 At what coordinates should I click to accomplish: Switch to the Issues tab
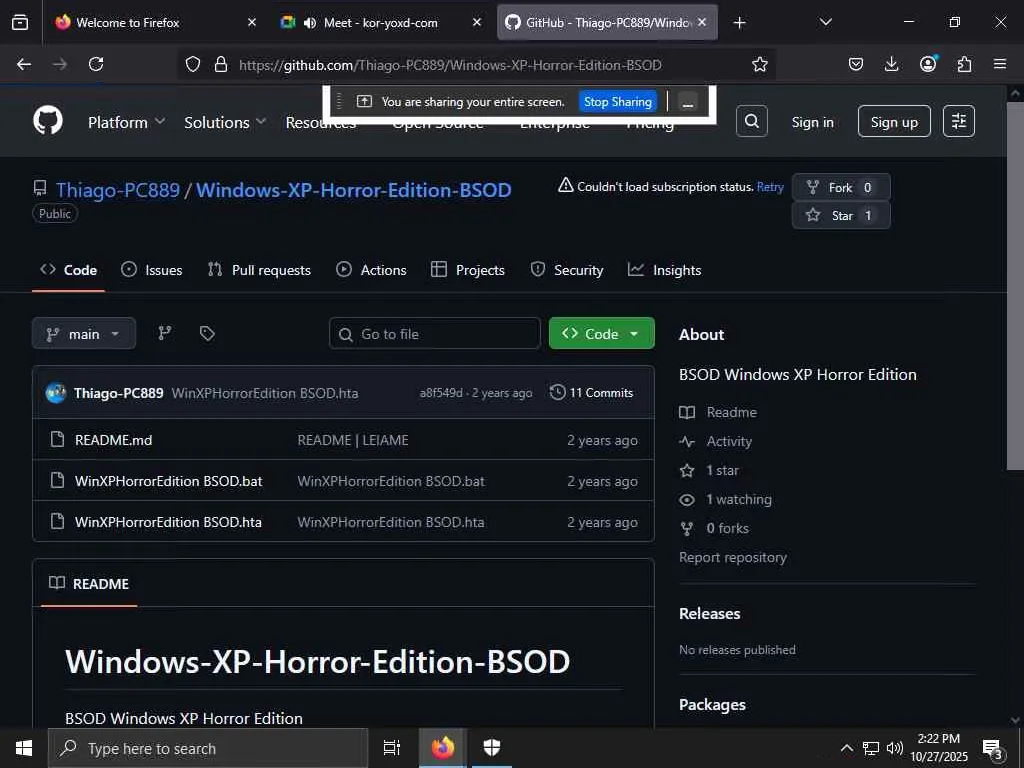point(152,270)
